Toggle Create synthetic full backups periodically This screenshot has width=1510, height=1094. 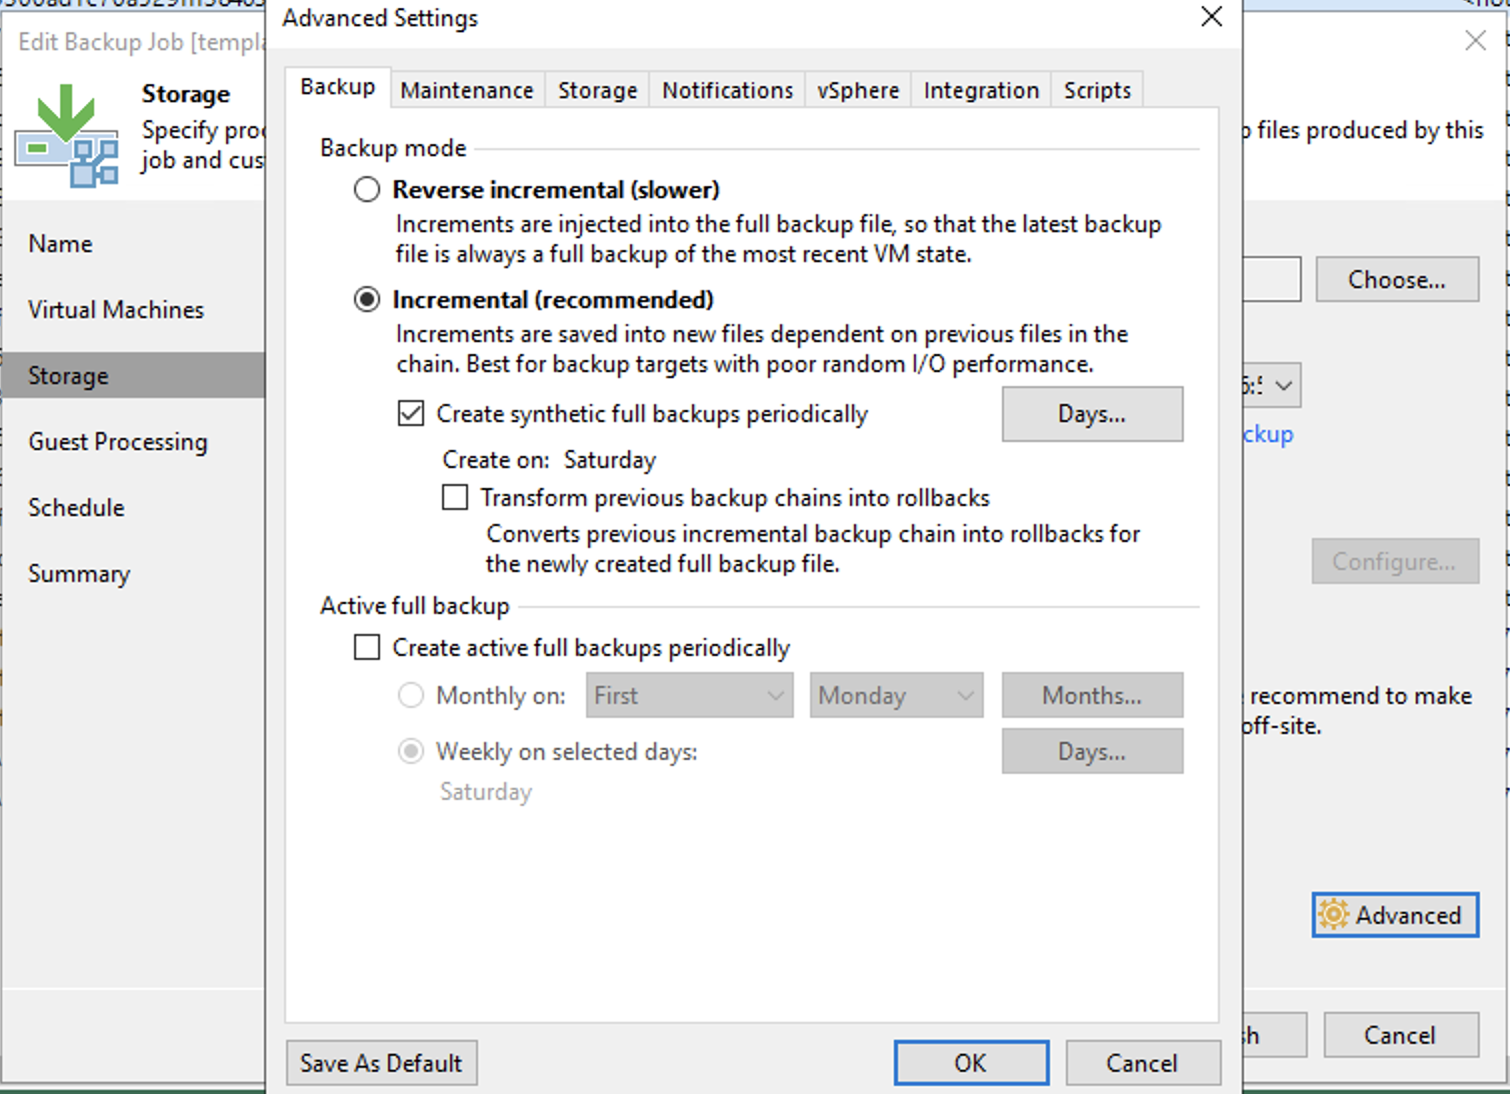tap(411, 414)
